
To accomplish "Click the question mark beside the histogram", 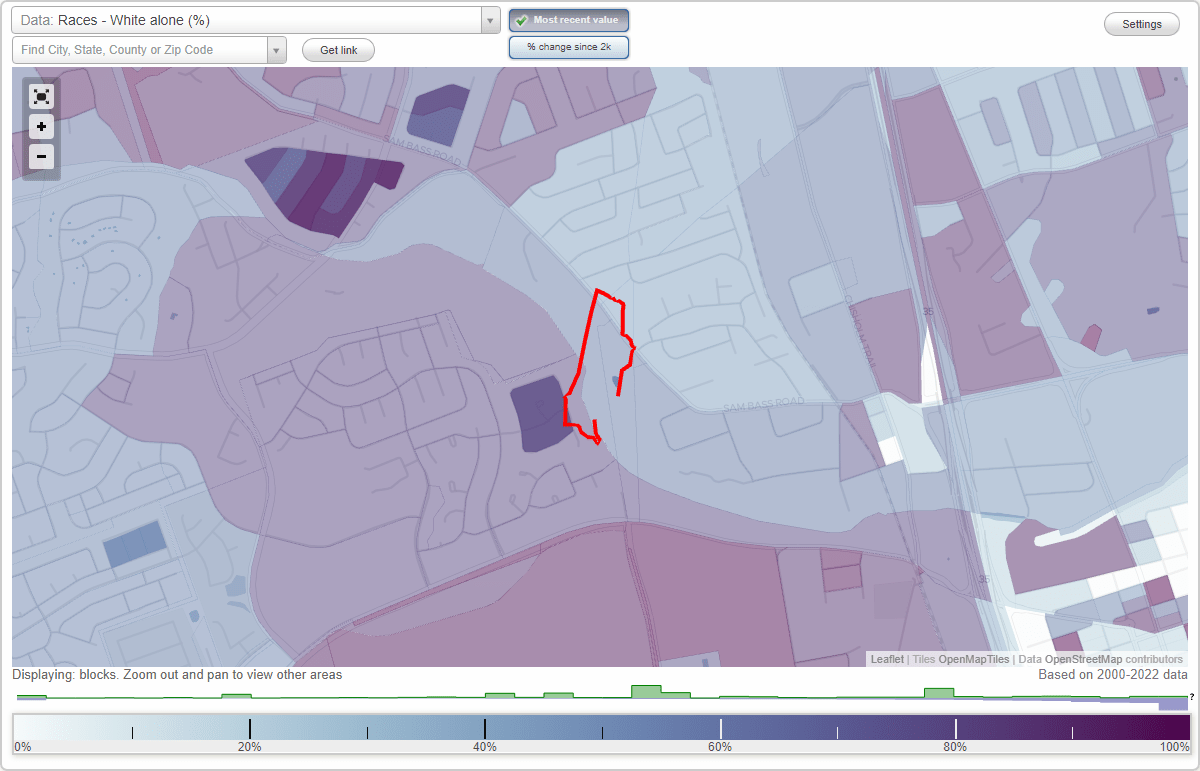I will click(1191, 695).
